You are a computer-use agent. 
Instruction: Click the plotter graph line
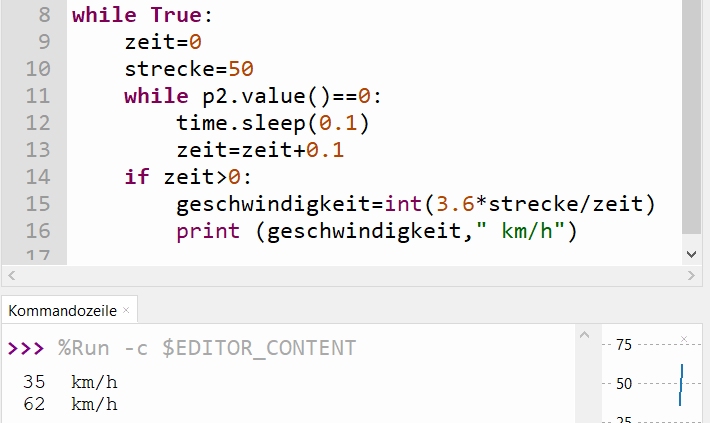point(681,385)
